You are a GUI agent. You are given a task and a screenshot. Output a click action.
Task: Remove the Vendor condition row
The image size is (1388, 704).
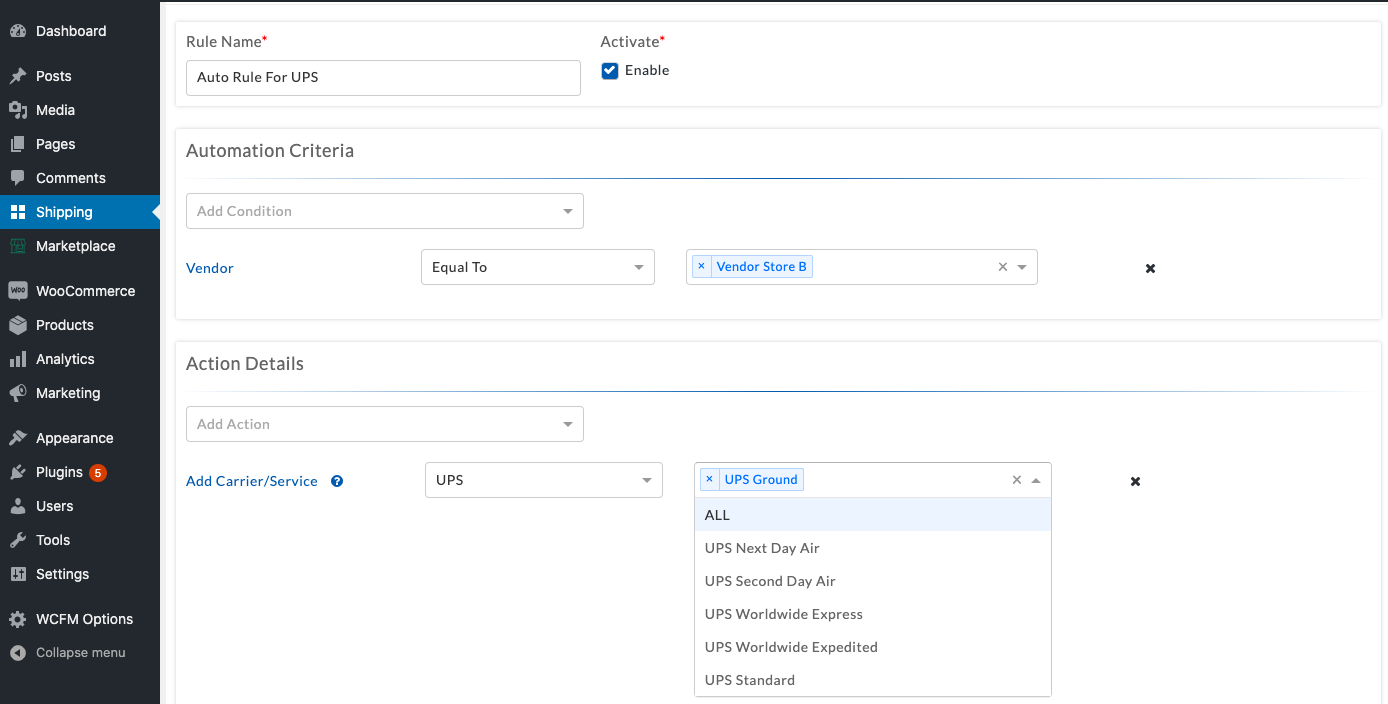coord(1150,268)
